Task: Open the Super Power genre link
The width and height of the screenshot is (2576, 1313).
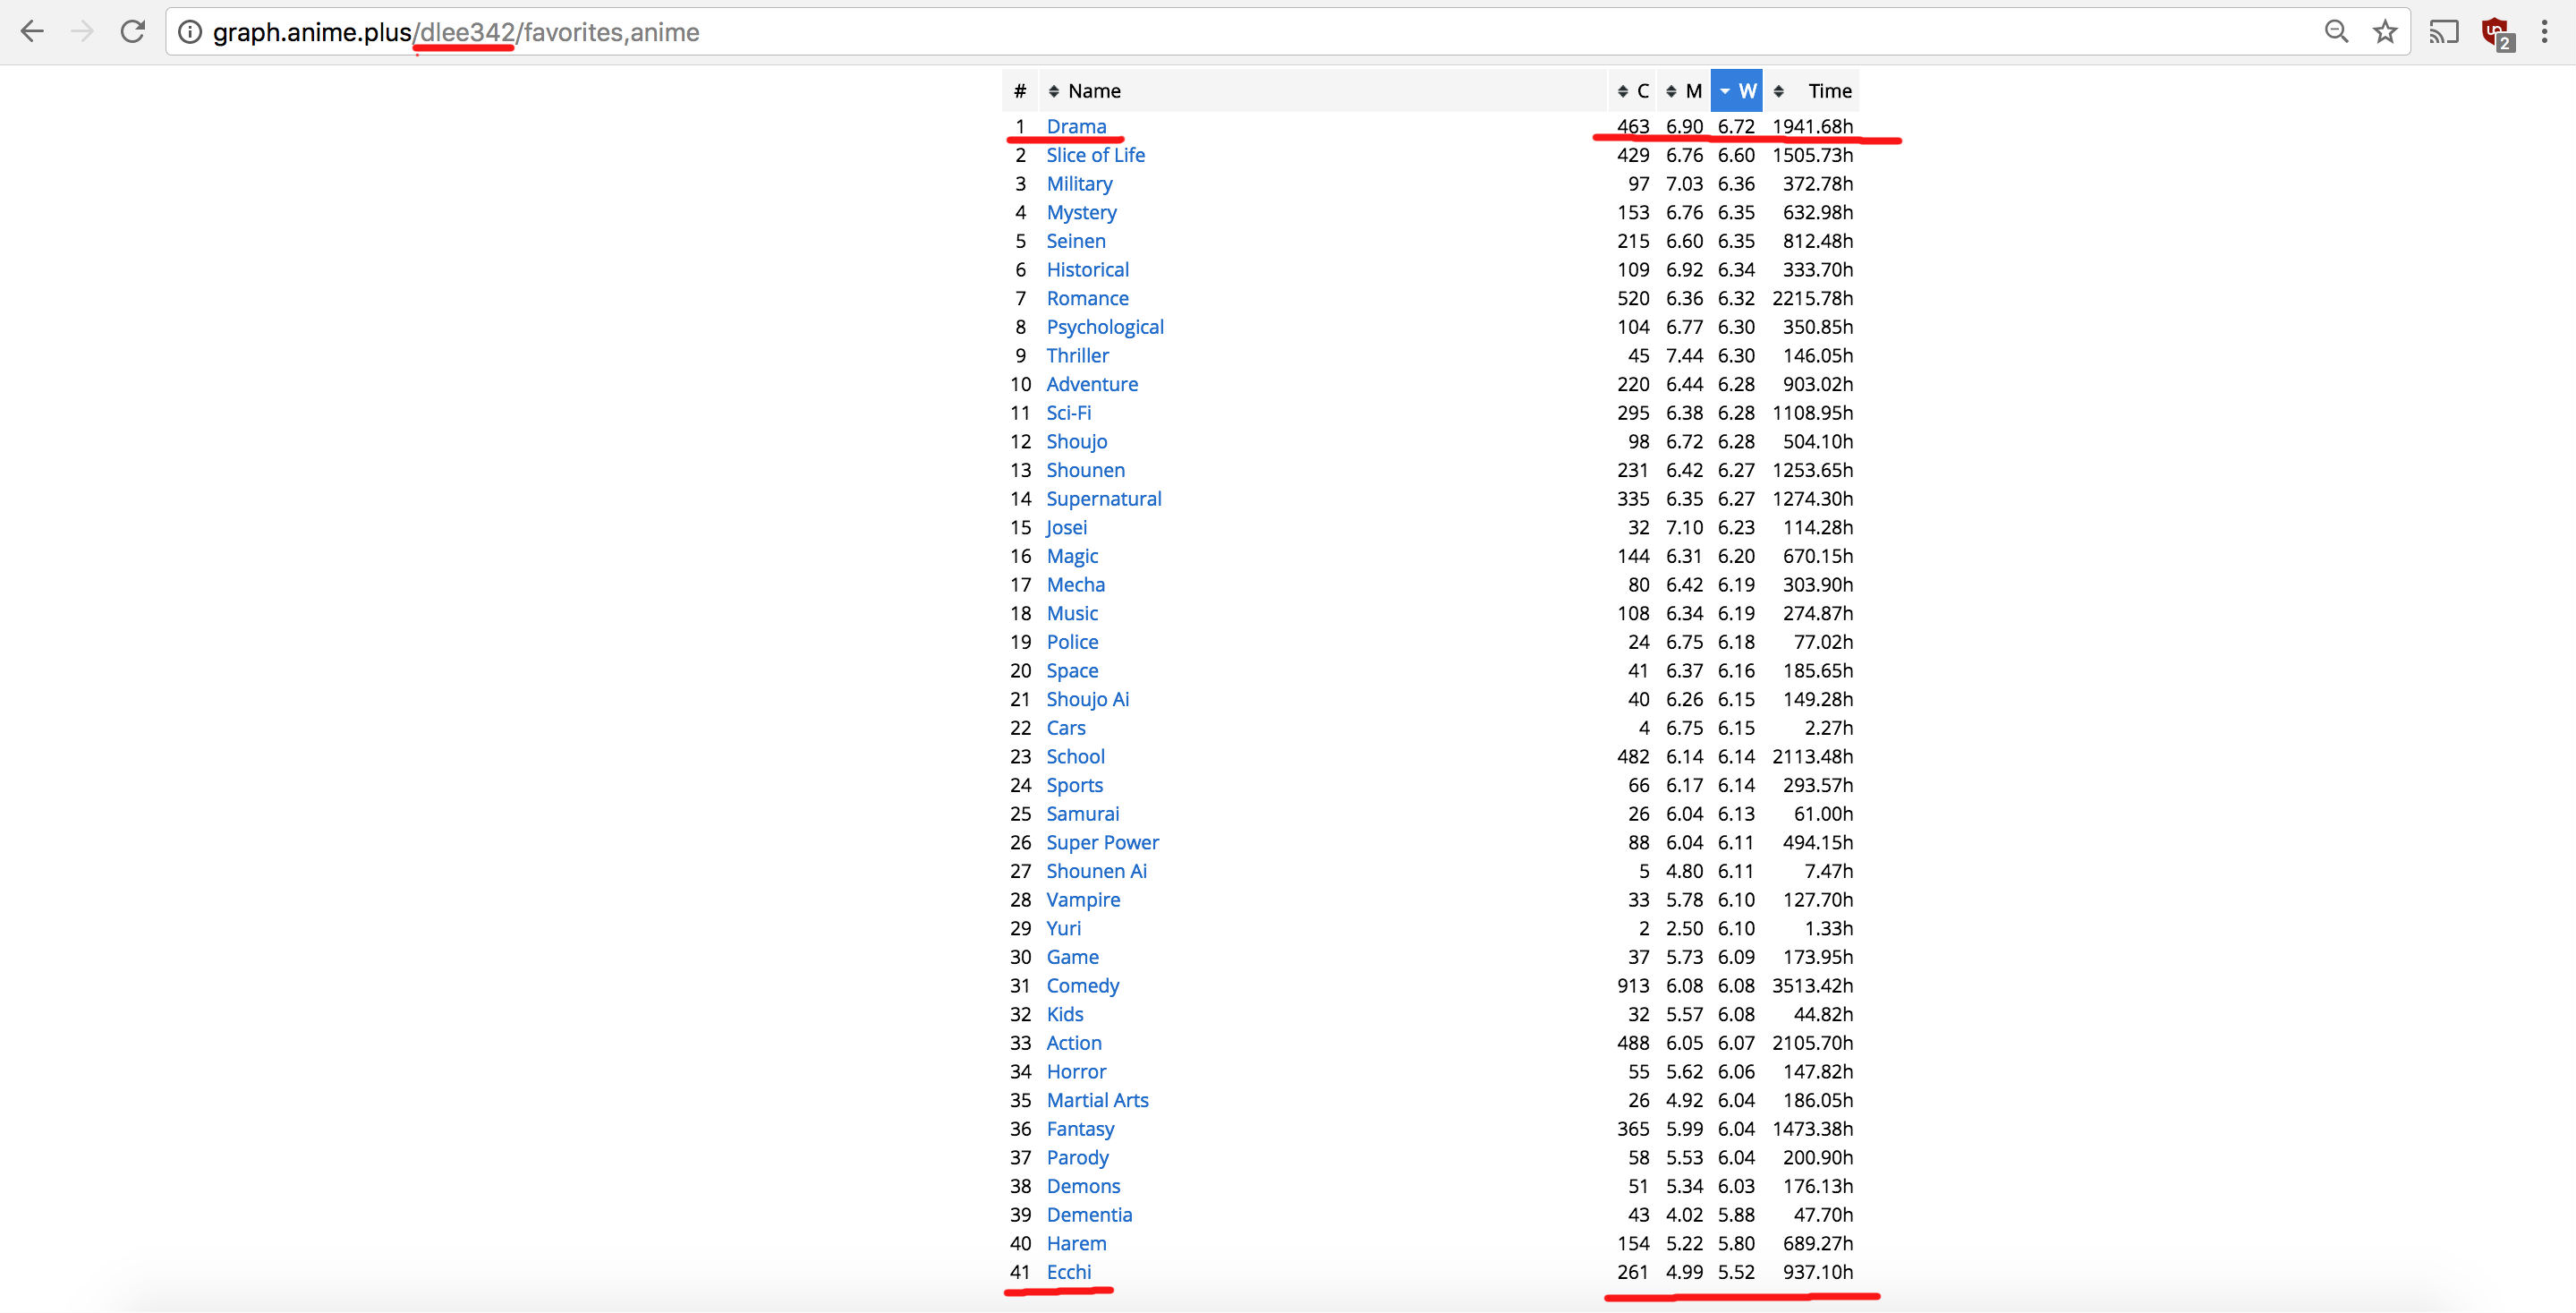Action: tap(1102, 843)
